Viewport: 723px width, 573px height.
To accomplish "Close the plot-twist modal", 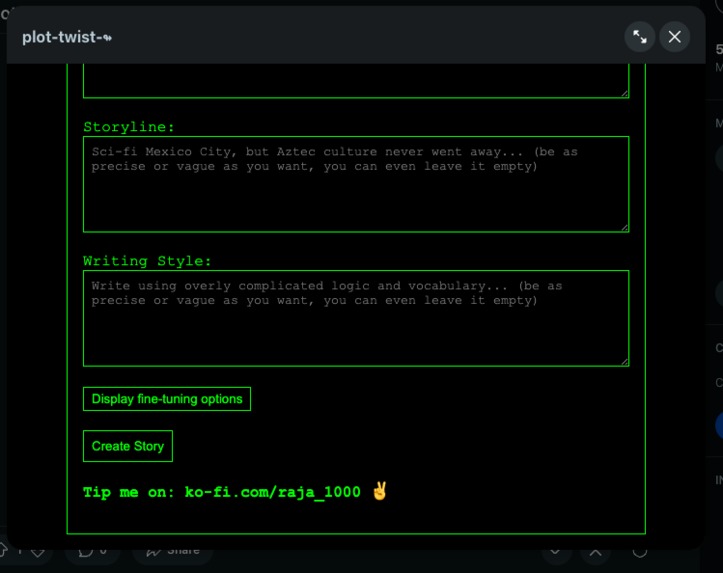I will 675,37.
